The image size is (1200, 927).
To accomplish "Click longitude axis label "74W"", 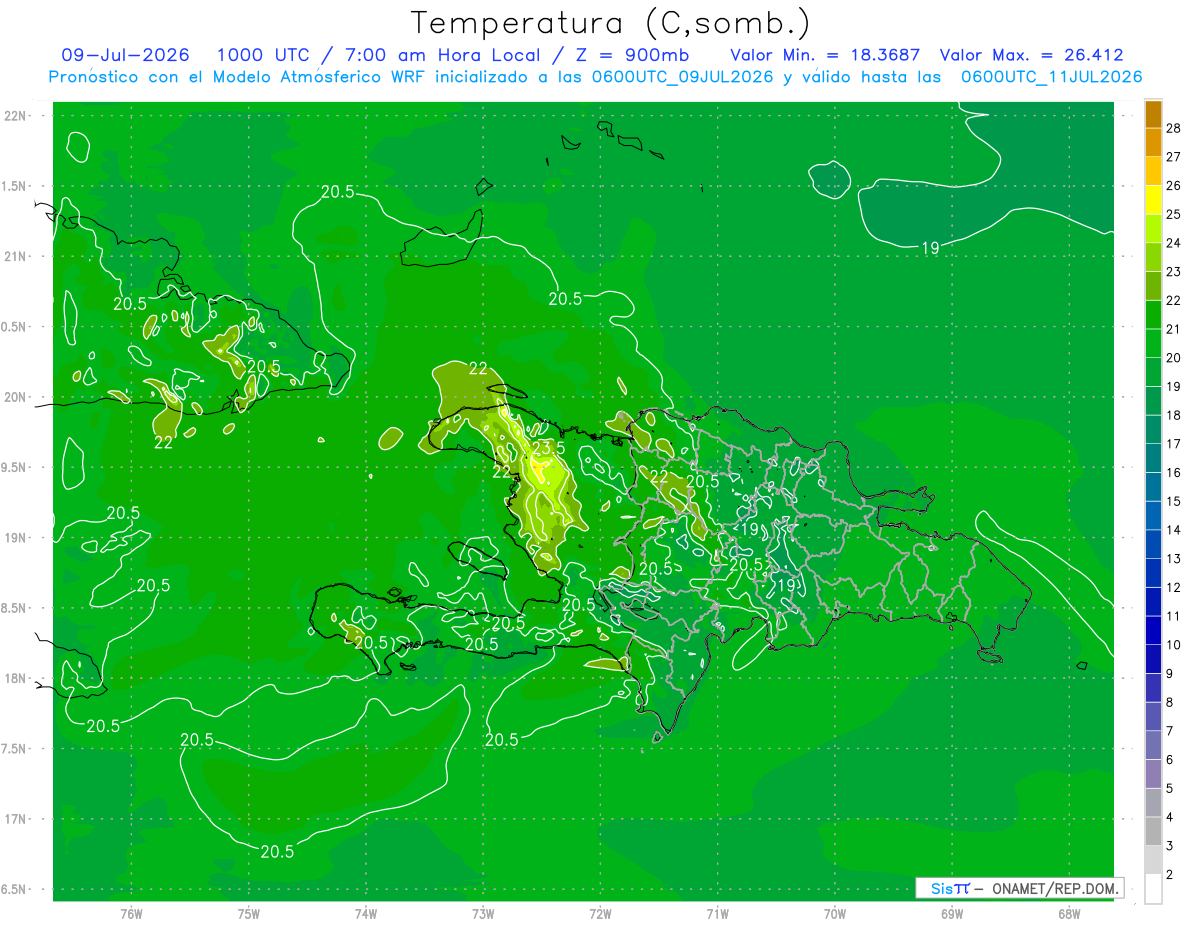I will click(366, 913).
